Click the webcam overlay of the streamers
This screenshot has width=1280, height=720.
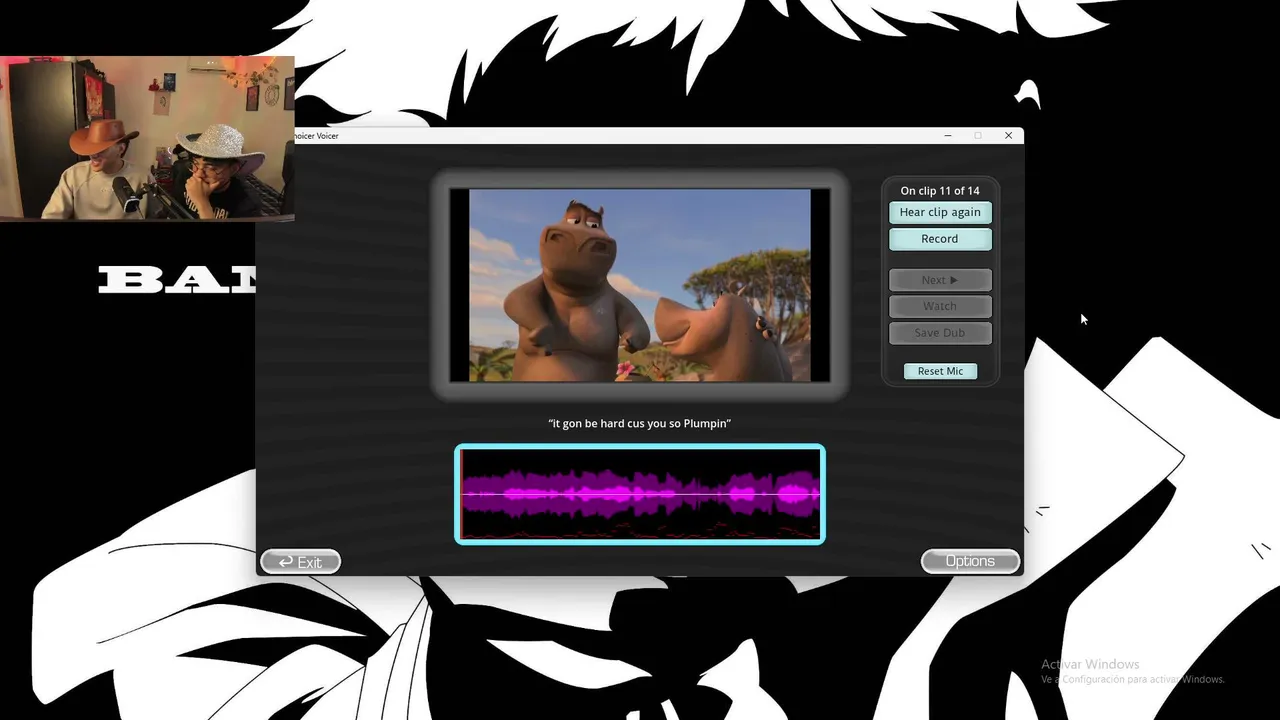[147, 138]
